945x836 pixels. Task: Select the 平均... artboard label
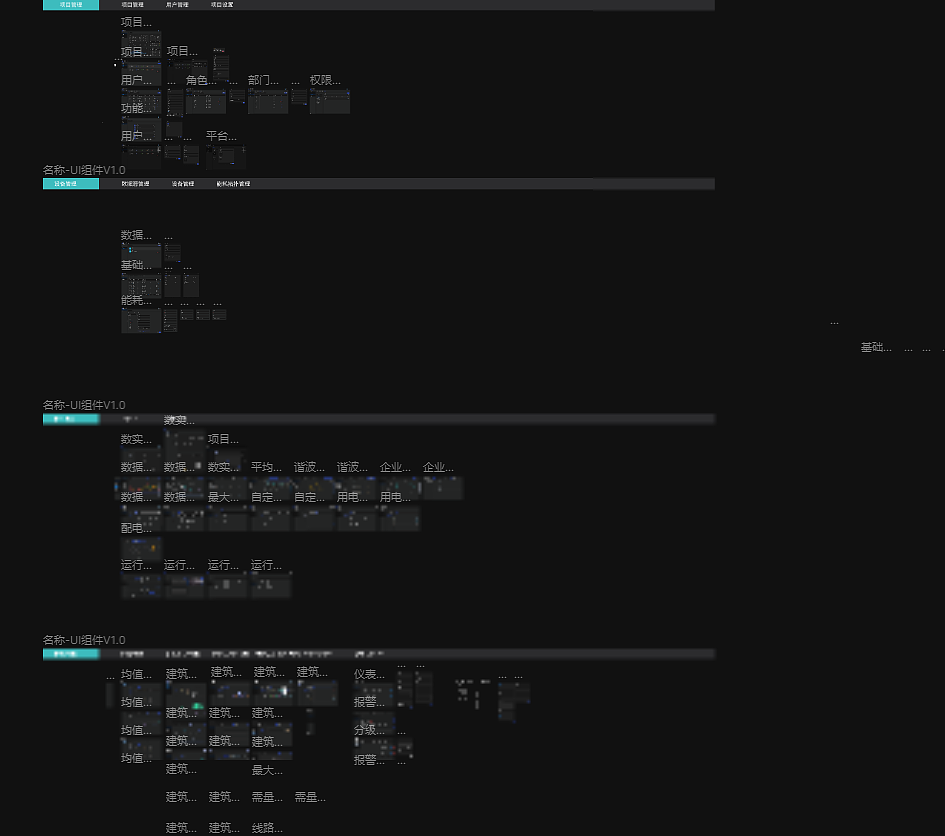coord(266,467)
